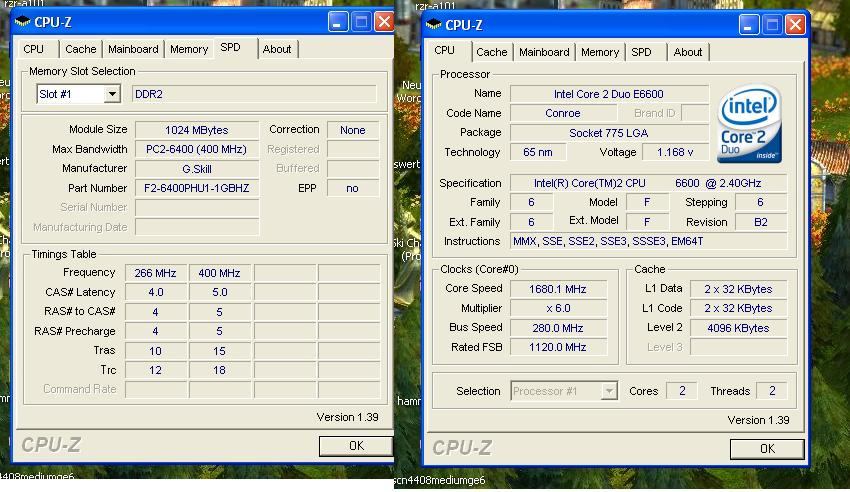Click the Rated FSB 1120.0 MHz field
The width and height of the screenshot is (850, 492).
[x=558, y=347]
